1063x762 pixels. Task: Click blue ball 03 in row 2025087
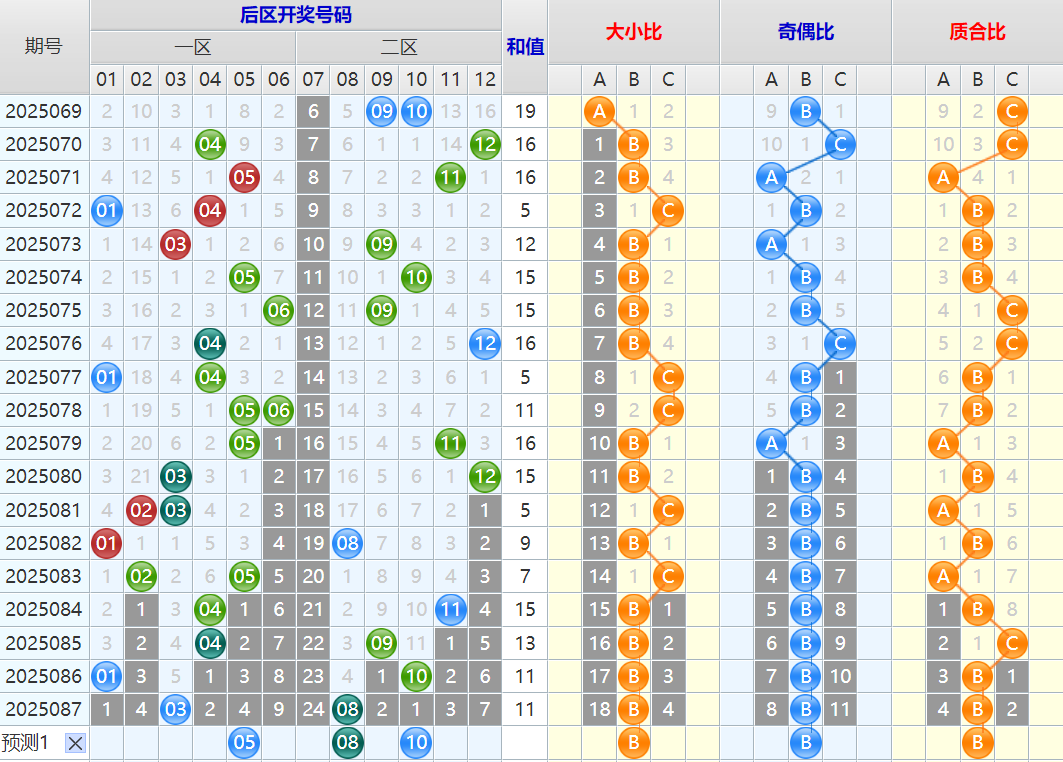pyautogui.click(x=176, y=709)
